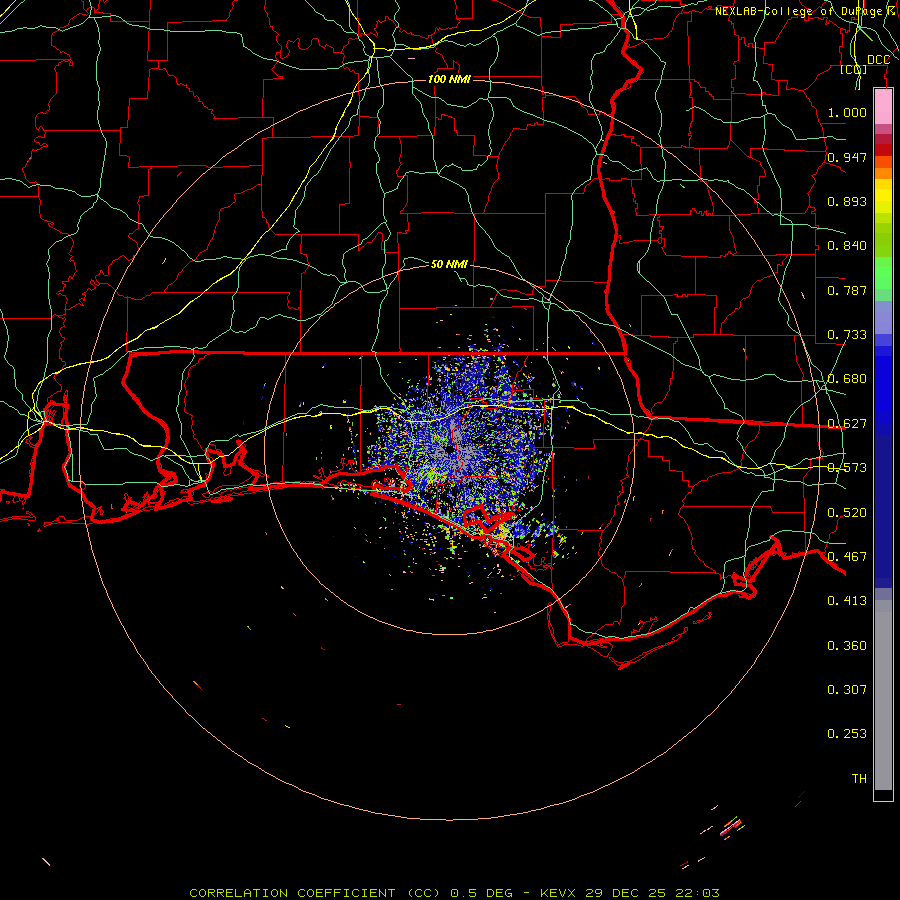The width and height of the screenshot is (900, 900).
Task: Pick the bright green color bar segment
Action: tap(883, 273)
